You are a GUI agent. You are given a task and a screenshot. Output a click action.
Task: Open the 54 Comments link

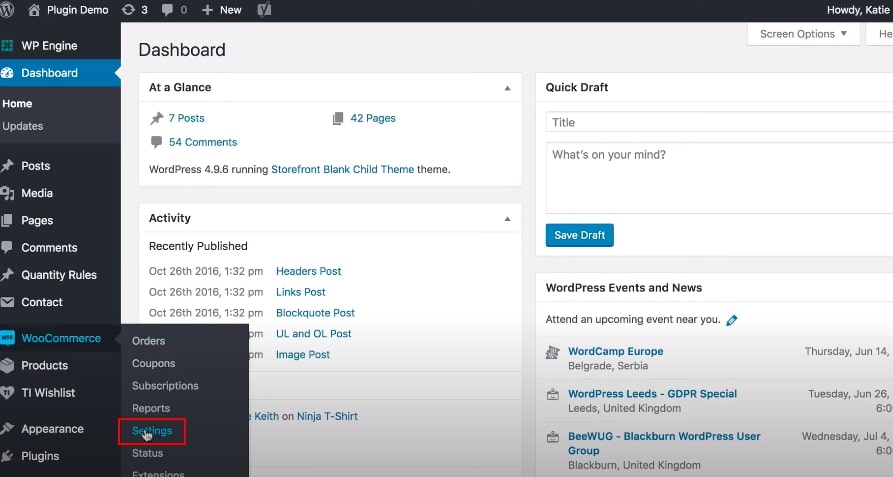coord(203,142)
